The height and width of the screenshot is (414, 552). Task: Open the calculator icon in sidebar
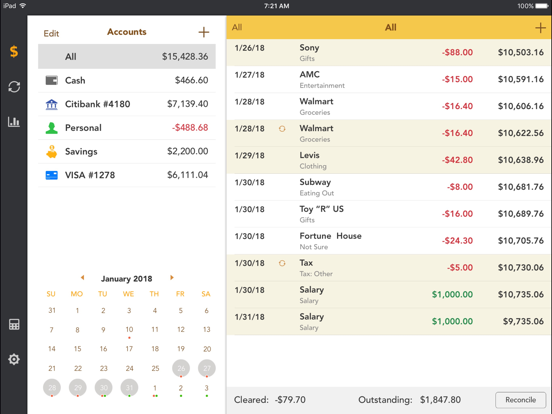point(14,324)
